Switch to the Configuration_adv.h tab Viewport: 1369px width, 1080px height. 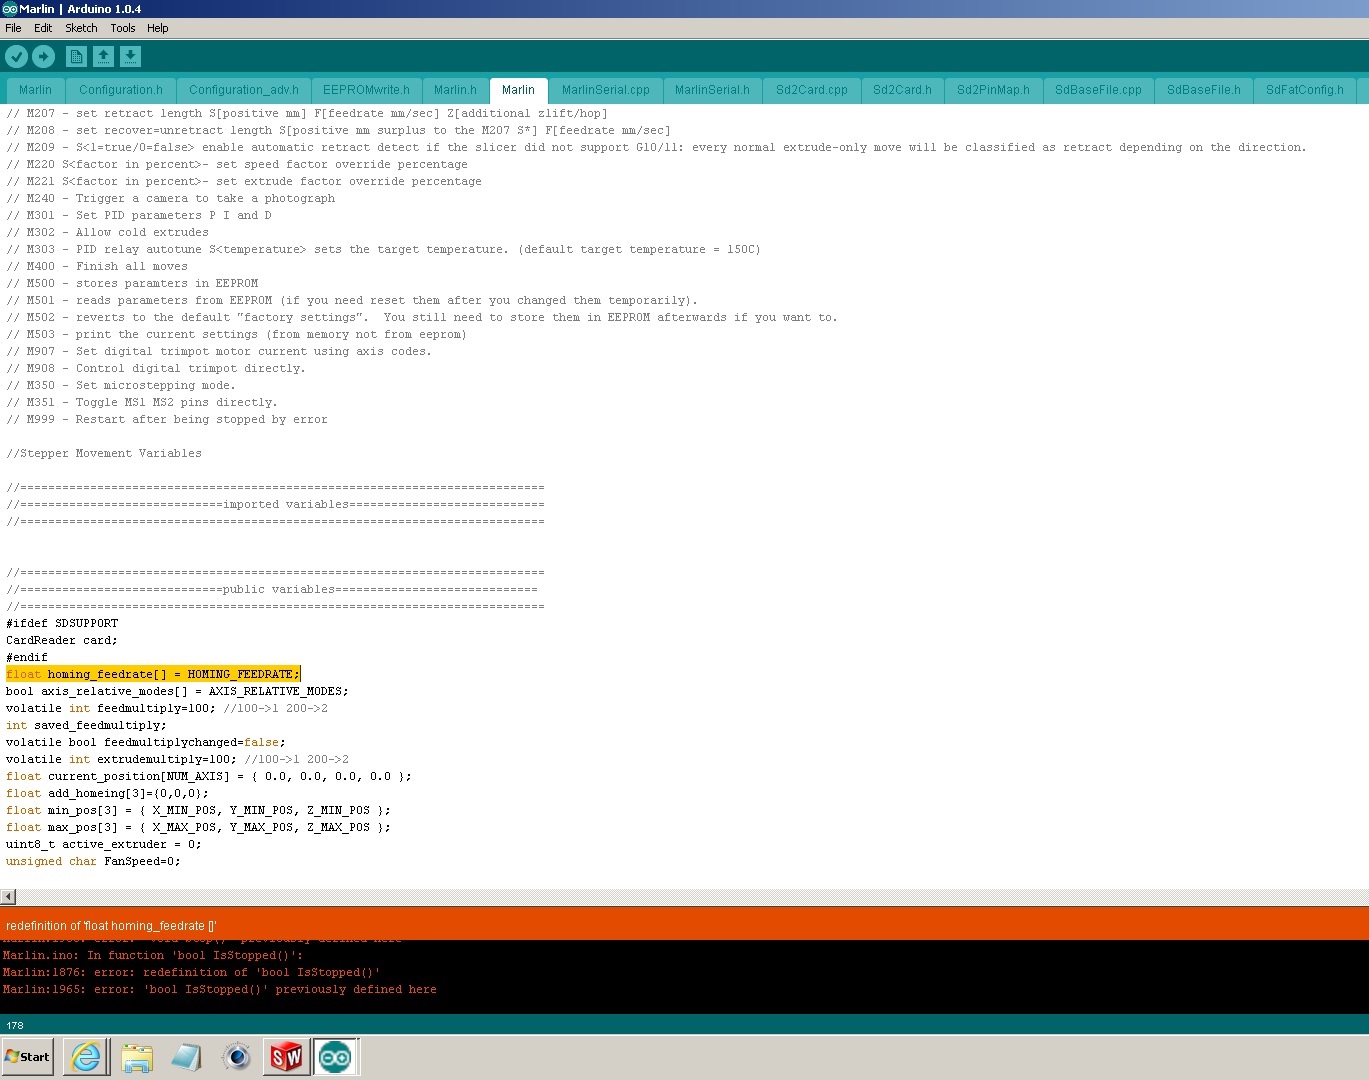tap(243, 90)
